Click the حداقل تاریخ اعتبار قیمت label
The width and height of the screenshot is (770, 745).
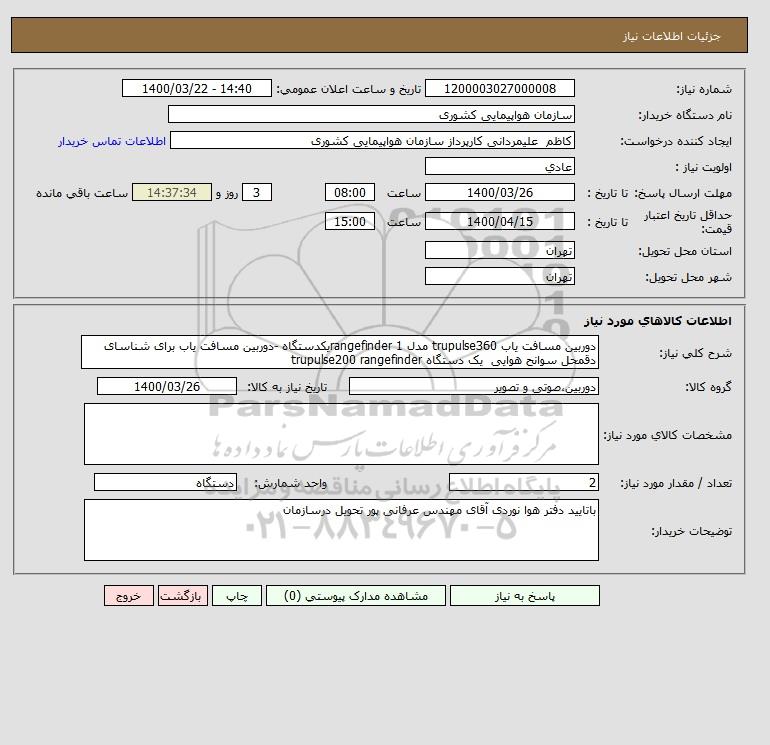(688, 221)
